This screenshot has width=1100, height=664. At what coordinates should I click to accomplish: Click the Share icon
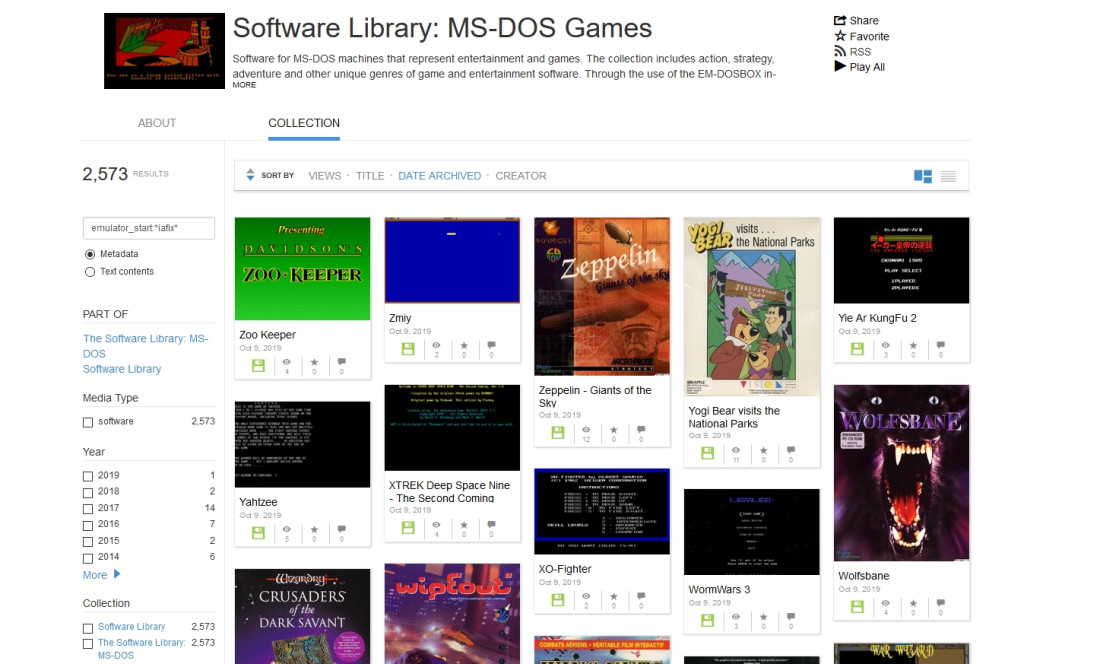coord(840,20)
